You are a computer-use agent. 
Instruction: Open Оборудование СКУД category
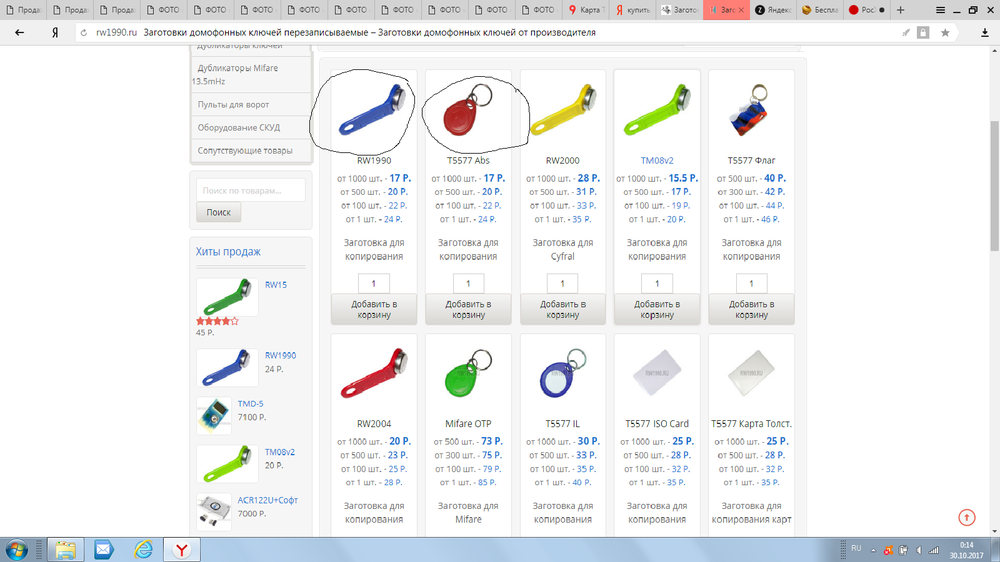pyautogui.click(x=238, y=127)
